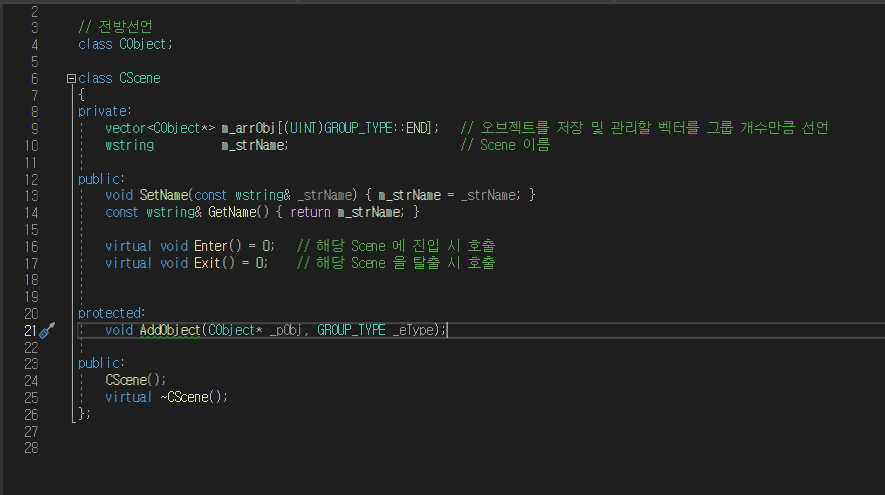Screen dimensions: 885x495
Task: Click the protected: access specifier
Action: (112, 313)
